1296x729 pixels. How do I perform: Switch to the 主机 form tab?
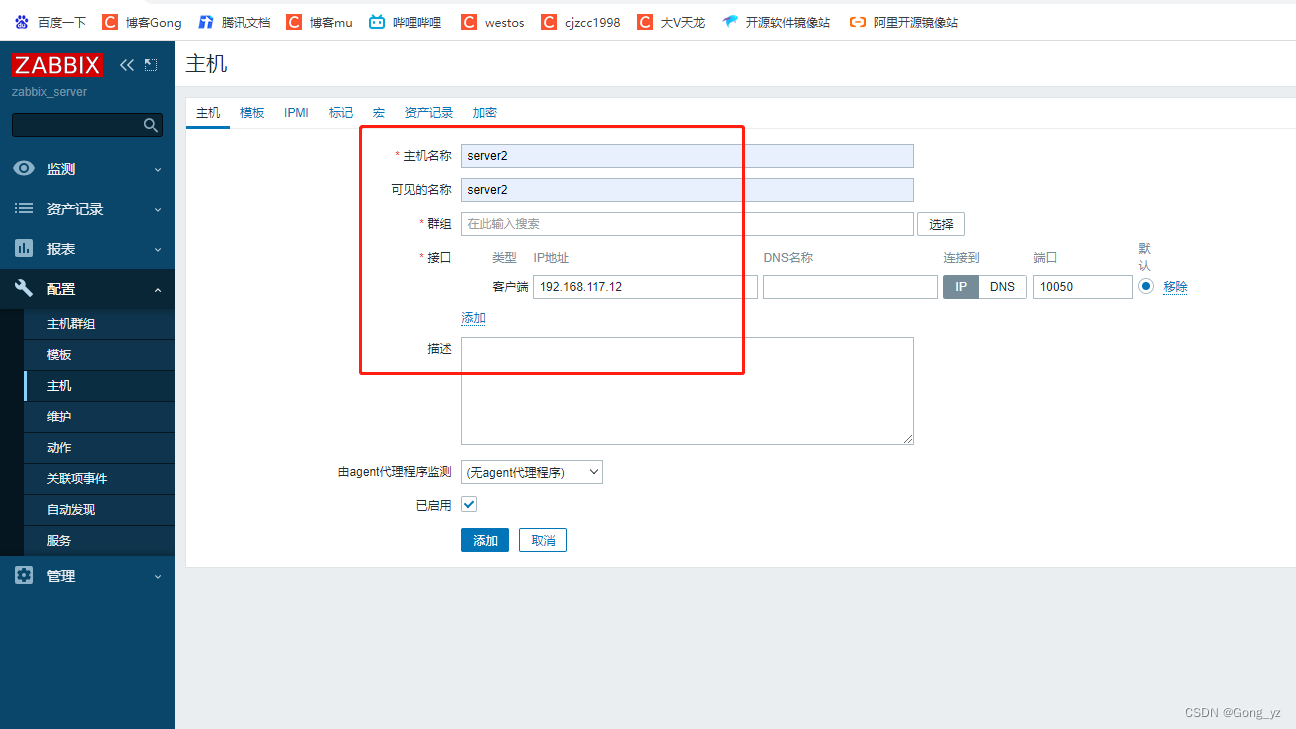208,113
